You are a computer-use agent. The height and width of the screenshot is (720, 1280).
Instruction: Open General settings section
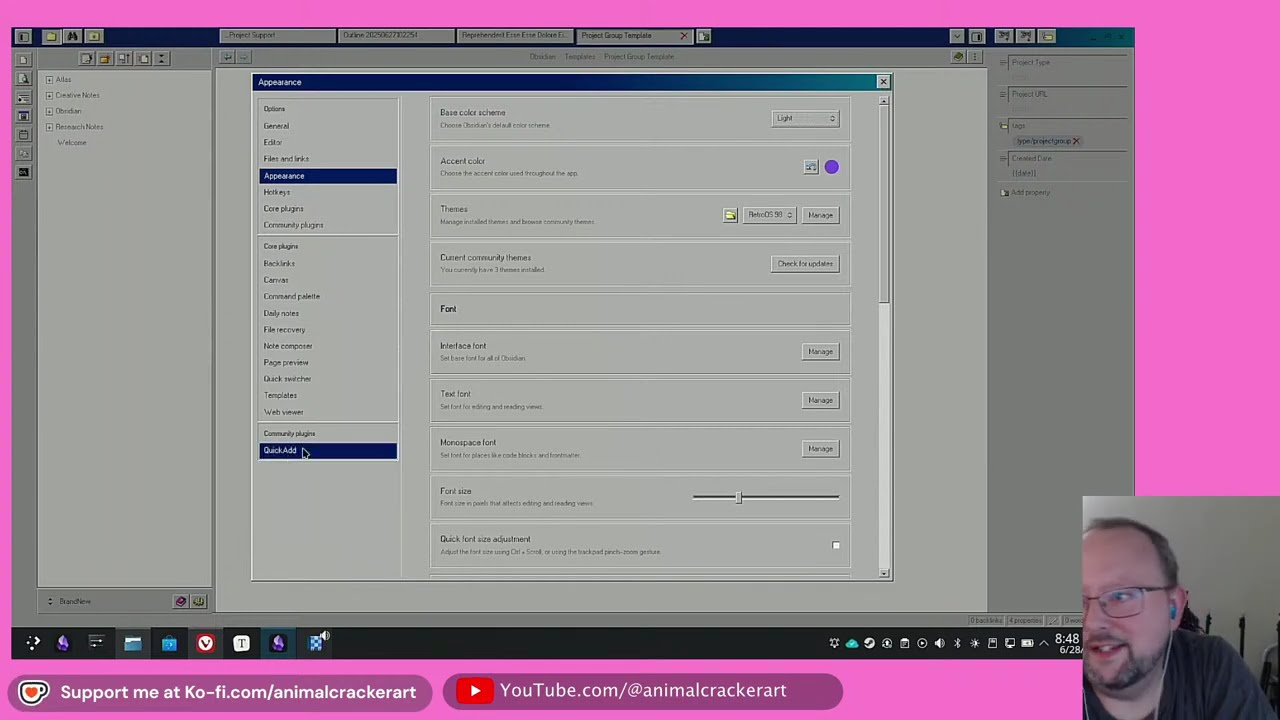[328, 126]
